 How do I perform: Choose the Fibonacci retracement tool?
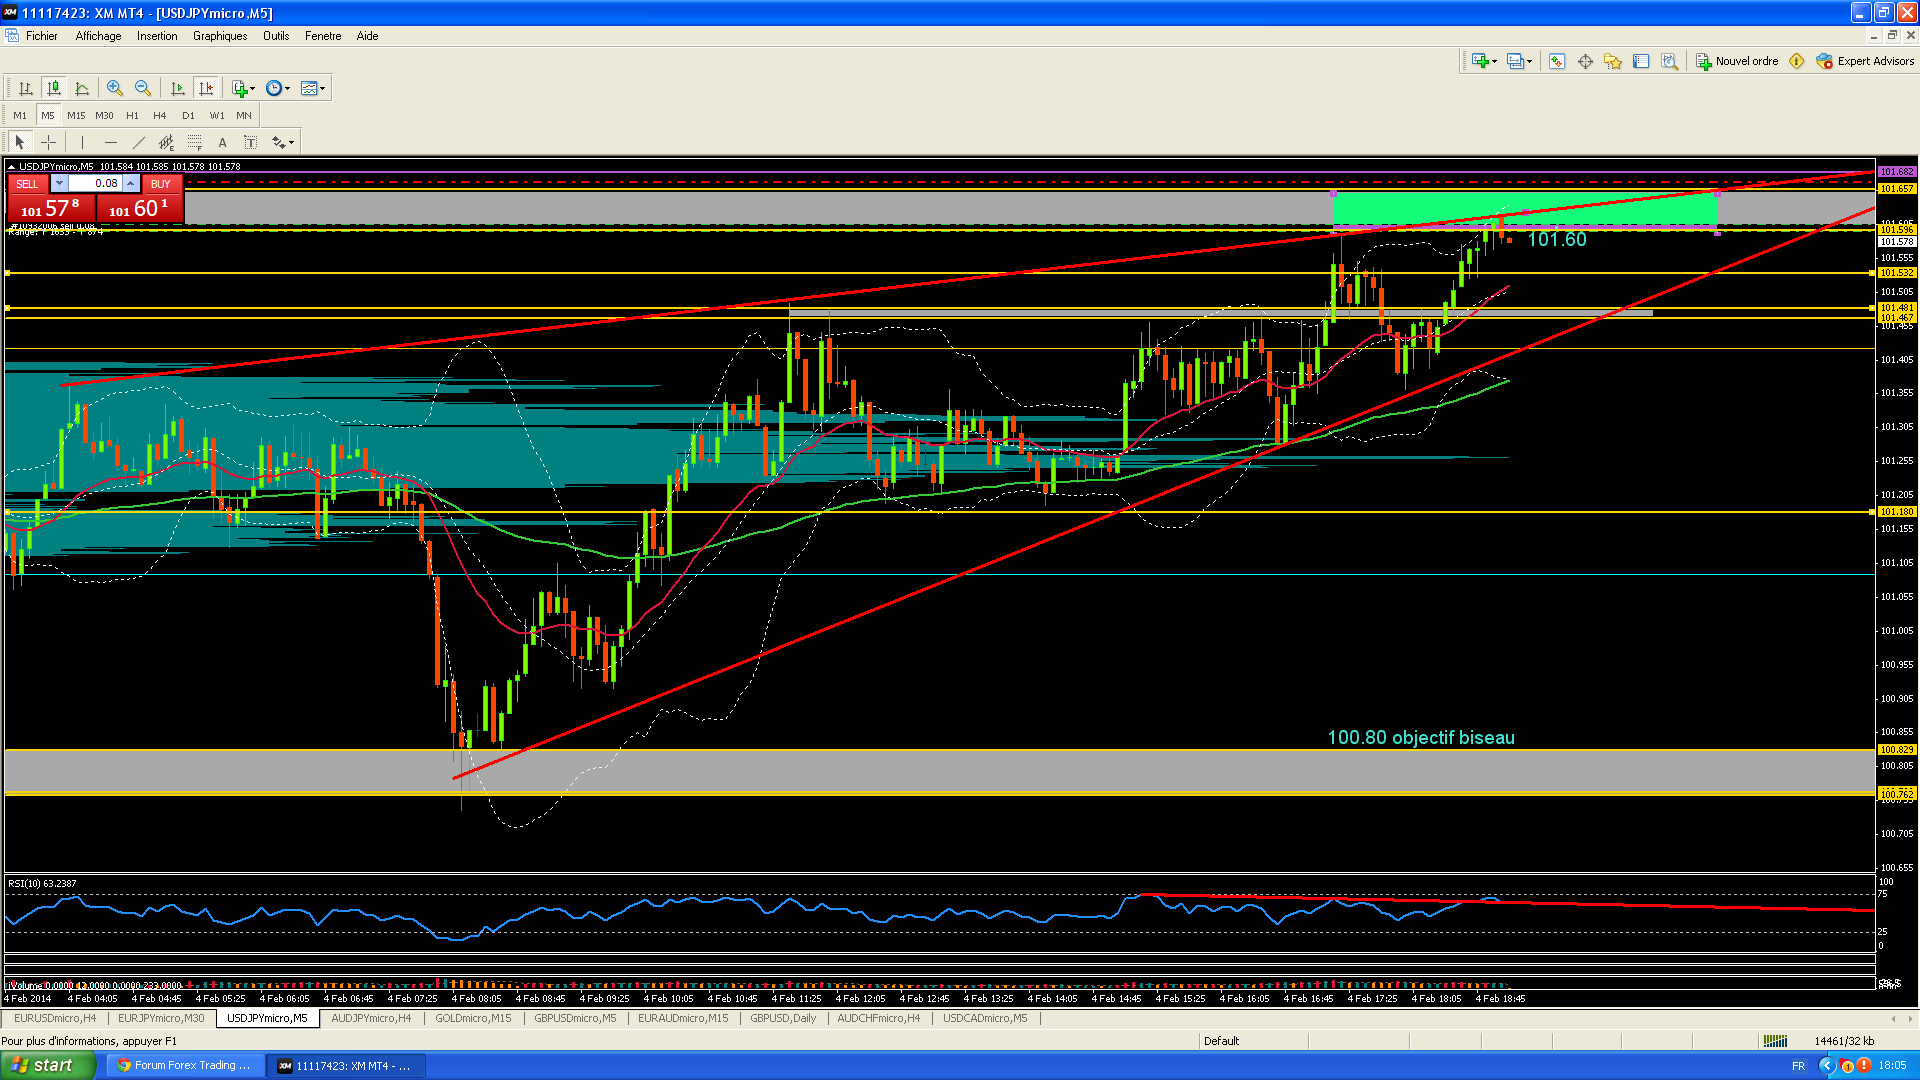click(x=195, y=142)
